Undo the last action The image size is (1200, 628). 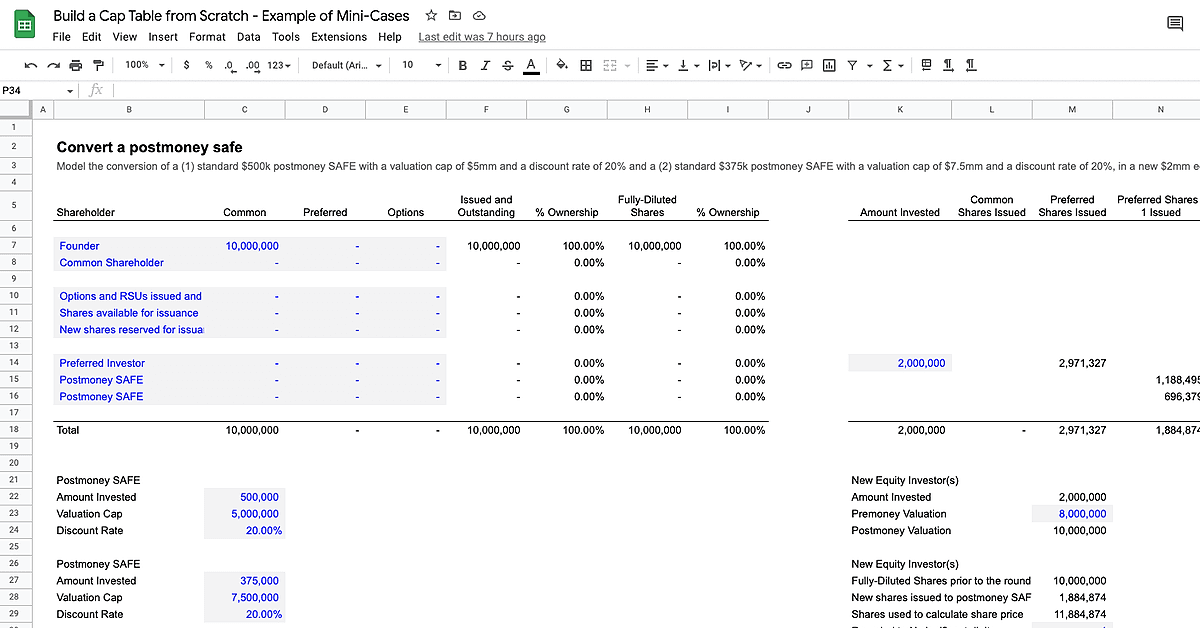coord(31,65)
